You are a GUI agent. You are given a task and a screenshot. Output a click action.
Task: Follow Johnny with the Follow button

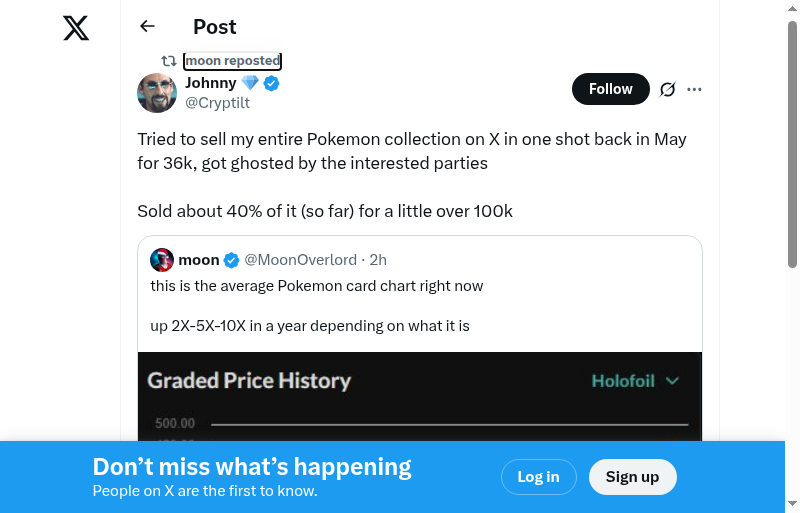pos(610,89)
